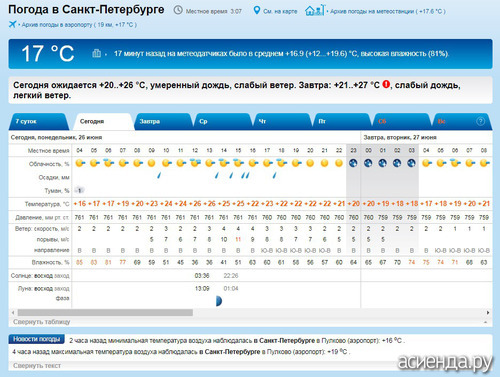This screenshot has height=377, width=500.
Task: Click the left scroll arrow of table
Action: pos(13,313)
